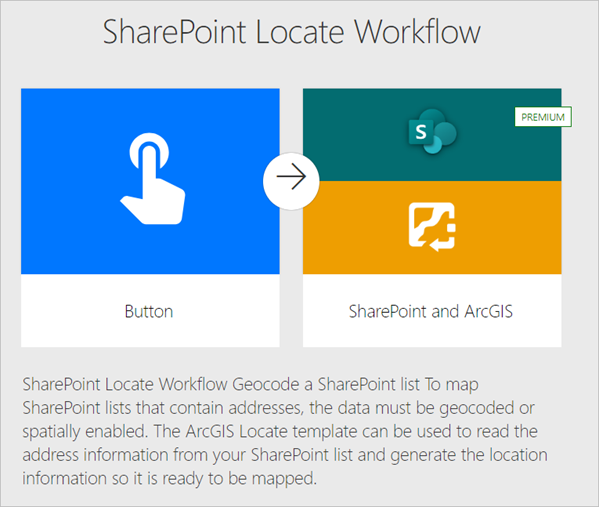This screenshot has height=507, width=599.
Task: Click the ArcGIS connector icon
Action: point(432,227)
